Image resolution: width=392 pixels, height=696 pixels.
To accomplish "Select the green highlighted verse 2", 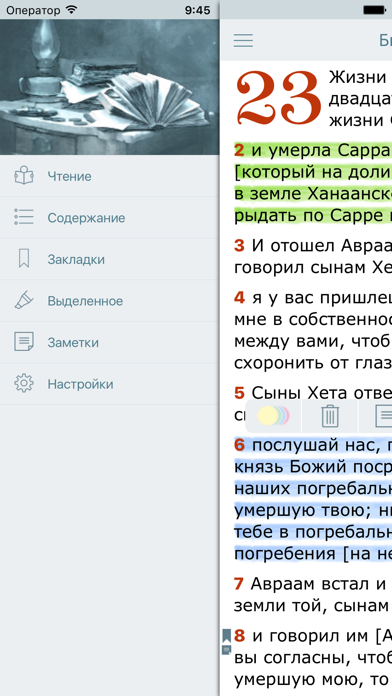I will point(313,183).
